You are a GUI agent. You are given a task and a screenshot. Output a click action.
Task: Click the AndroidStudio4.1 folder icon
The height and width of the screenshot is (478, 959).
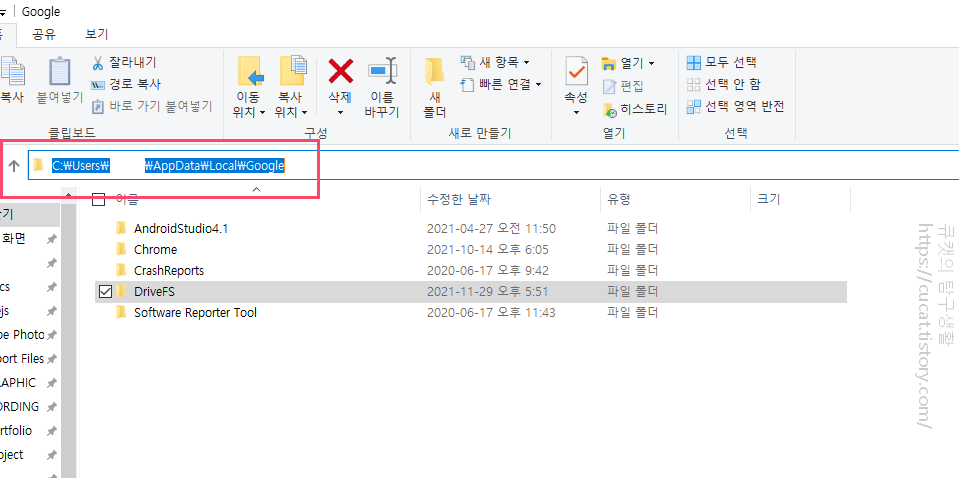coord(120,229)
